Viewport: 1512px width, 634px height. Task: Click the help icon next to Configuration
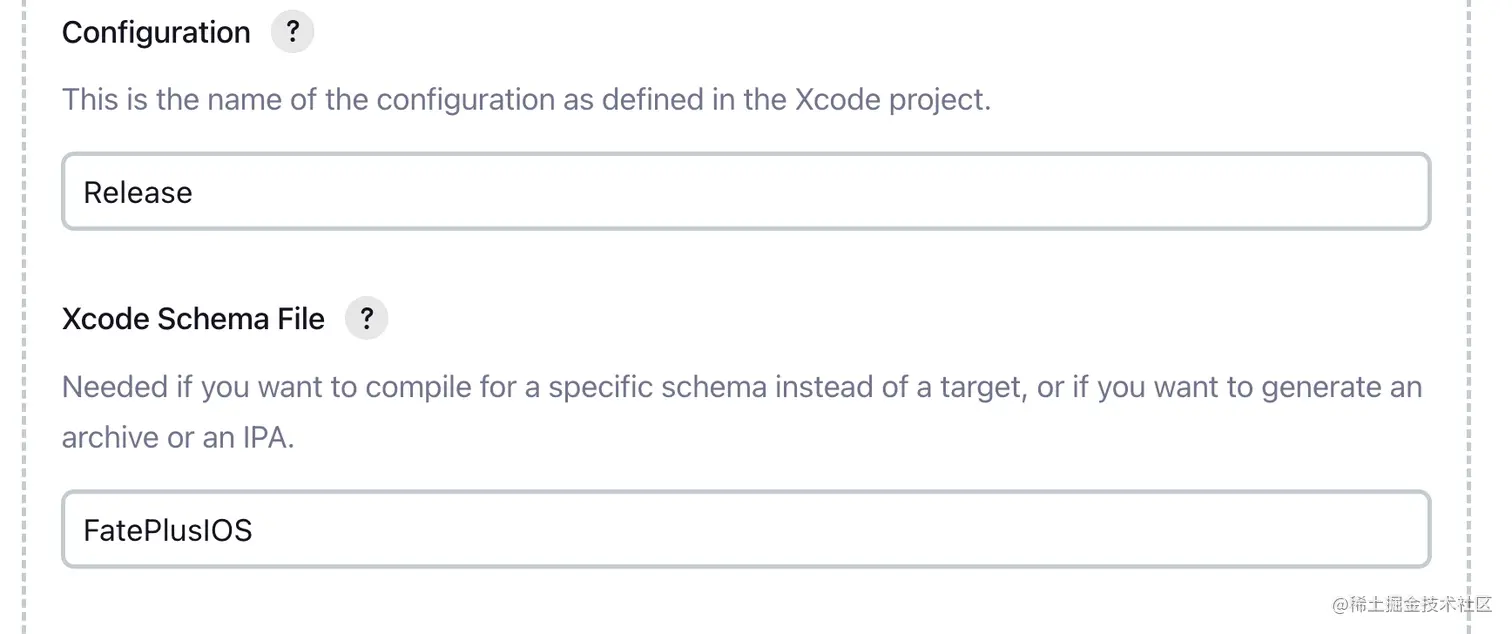tap(292, 32)
